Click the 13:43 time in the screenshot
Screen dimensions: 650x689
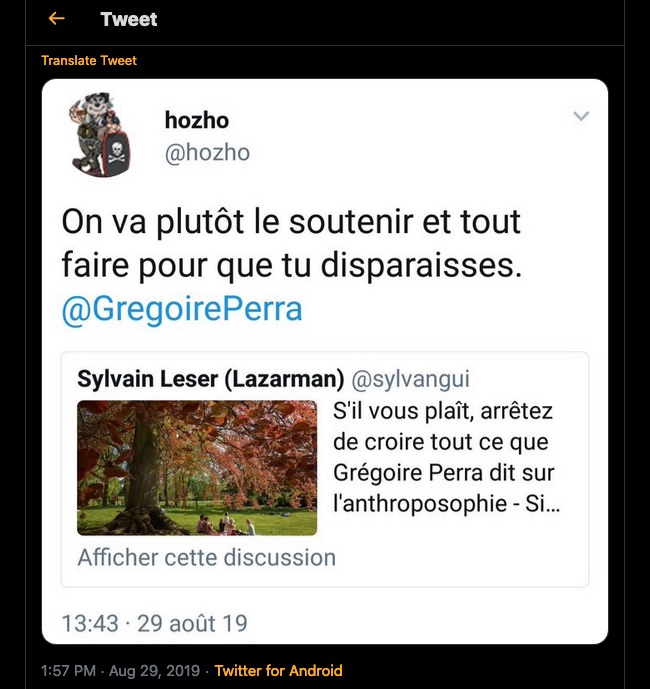coord(90,622)
